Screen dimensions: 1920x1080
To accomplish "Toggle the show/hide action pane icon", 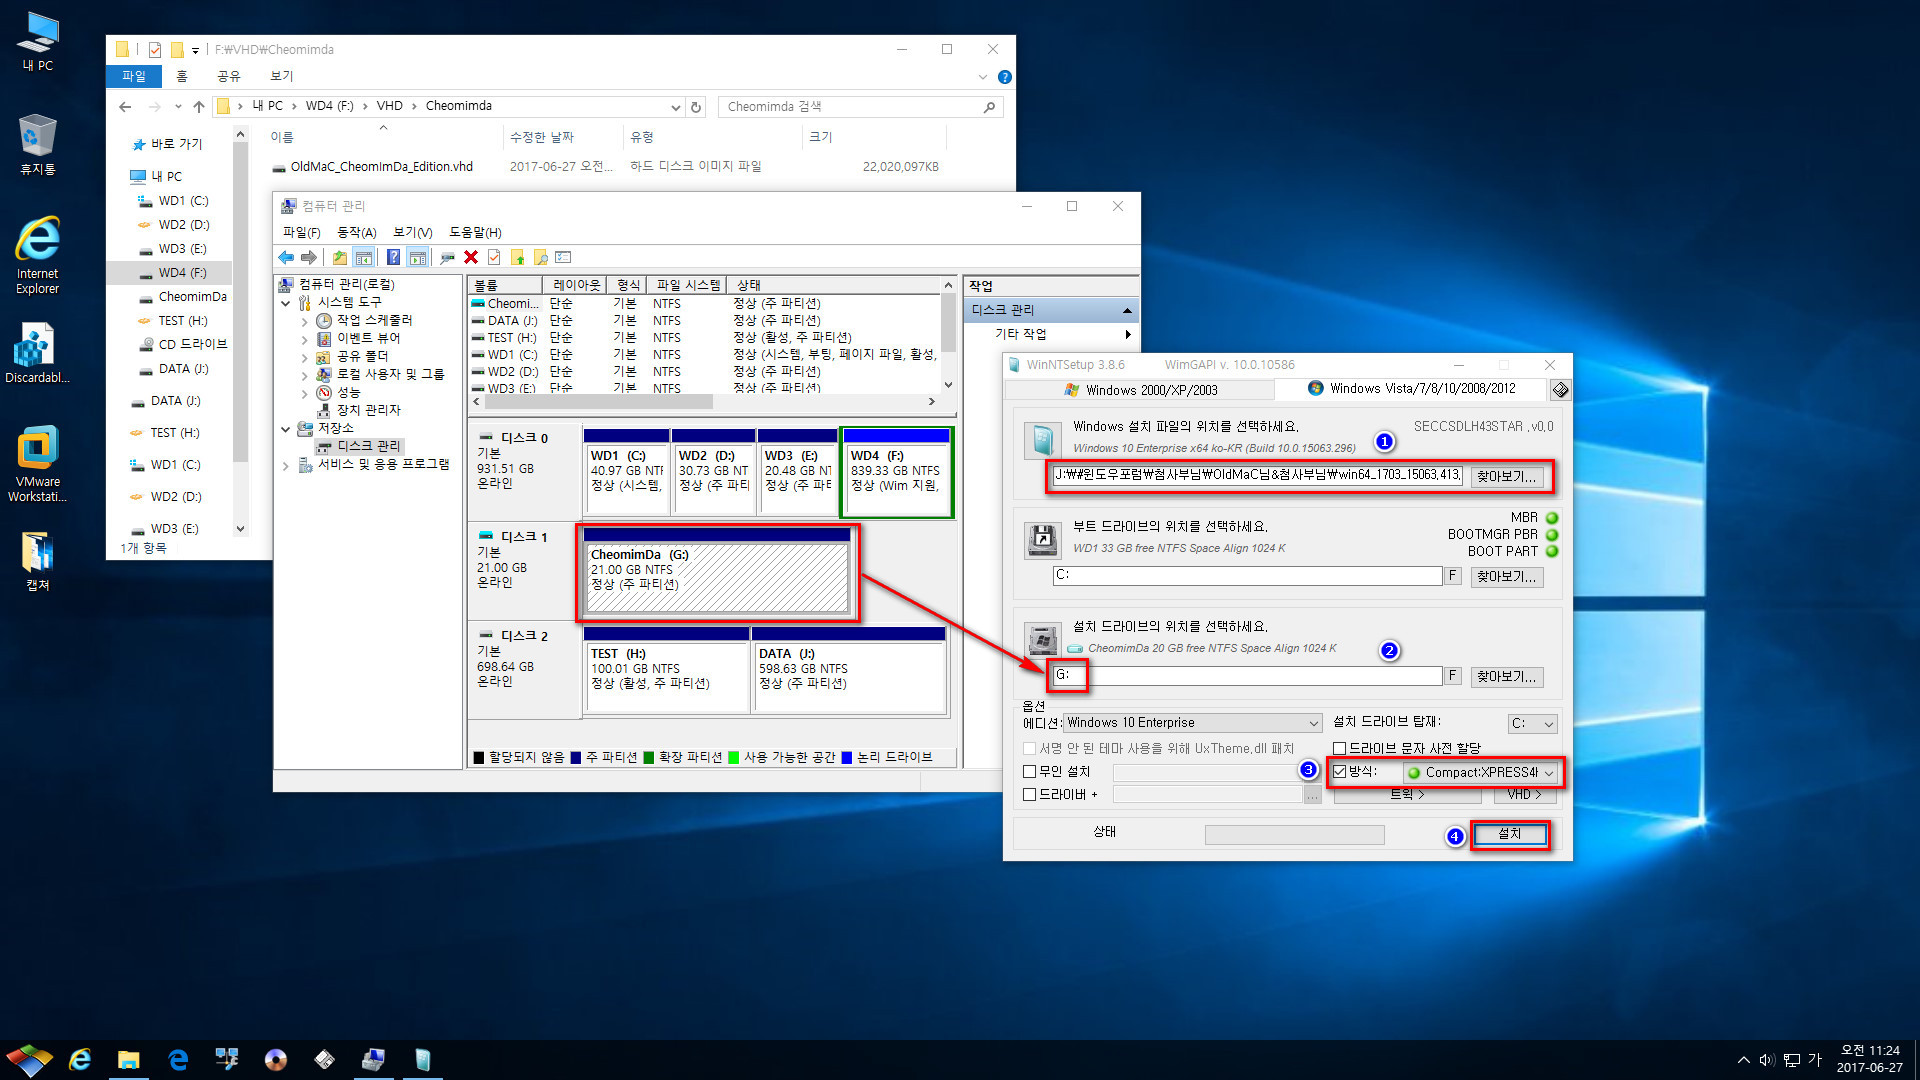I will pyautogui.click(x=418, y=258).
